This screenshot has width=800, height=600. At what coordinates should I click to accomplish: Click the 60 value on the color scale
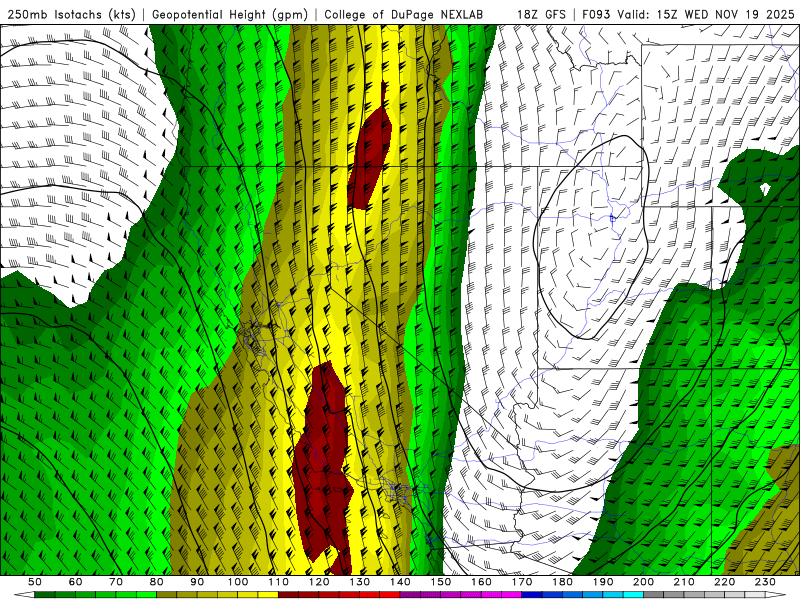coord(75,582)
